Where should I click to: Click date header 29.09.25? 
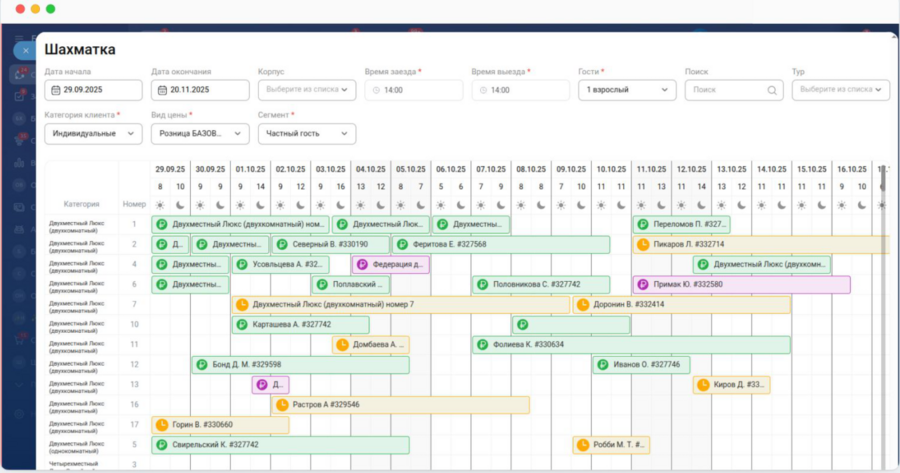[170, 170]
